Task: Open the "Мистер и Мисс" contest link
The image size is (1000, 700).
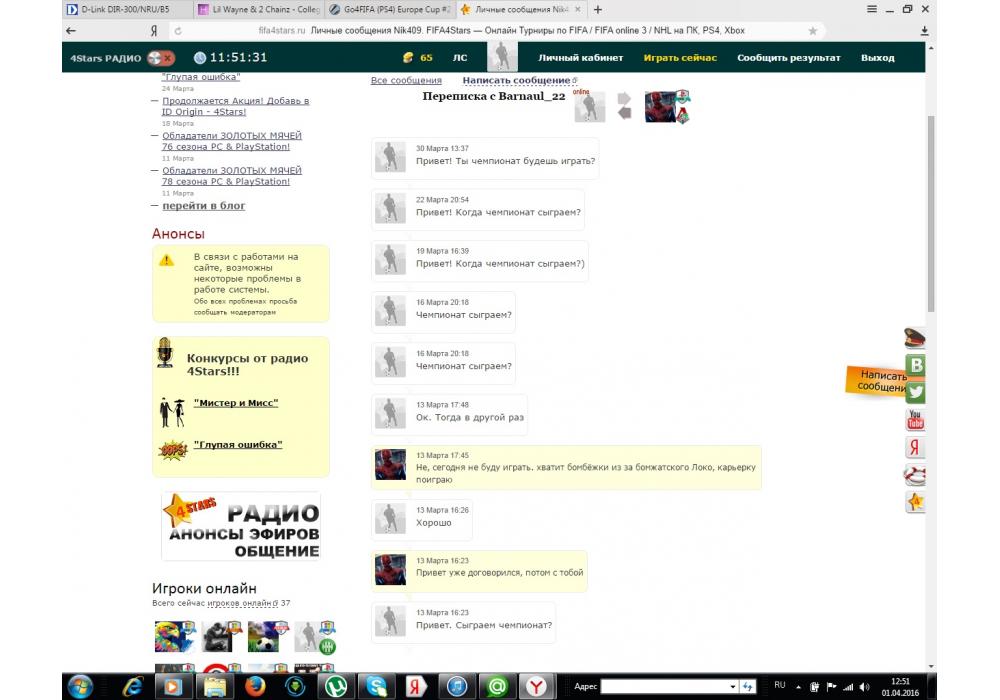Action: pos(236,403)
